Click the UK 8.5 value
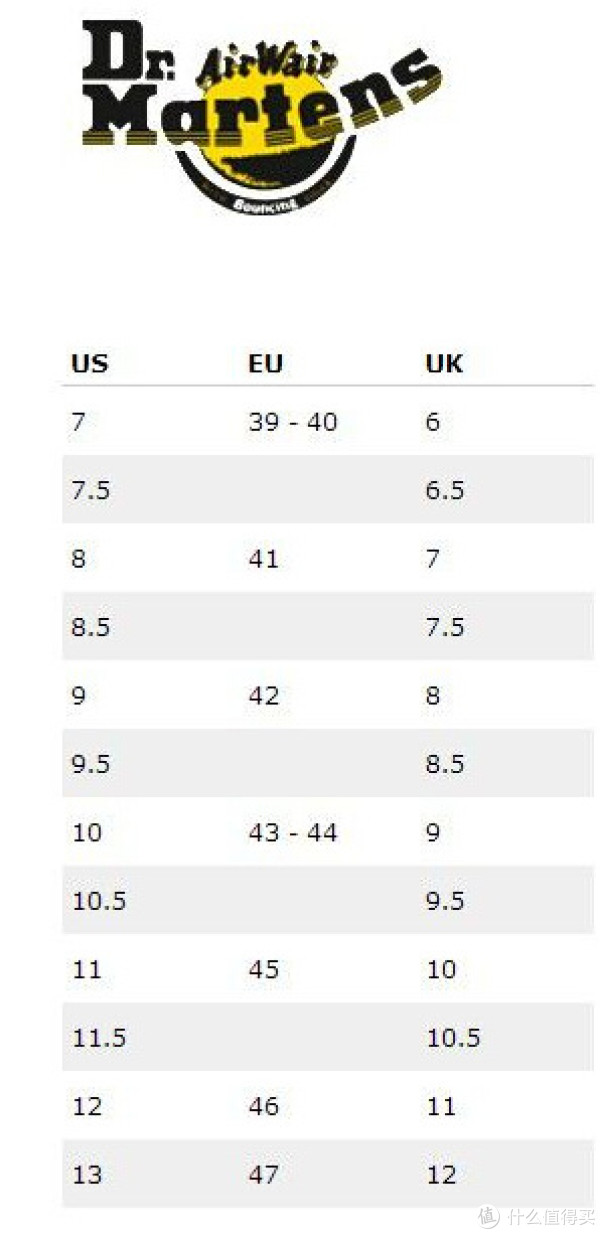 coord(445,764)
